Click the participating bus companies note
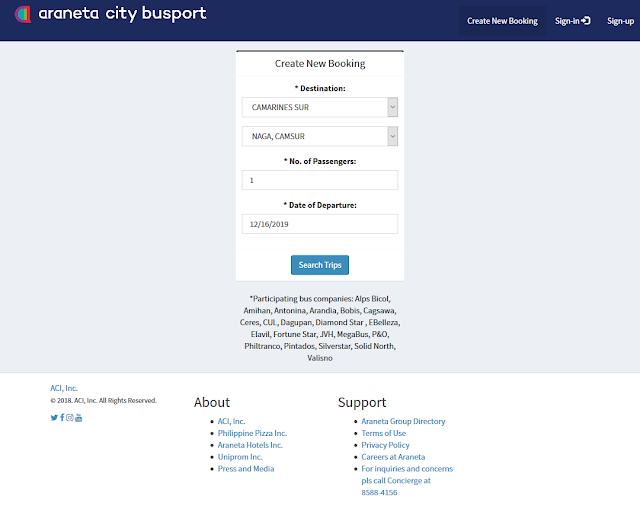The width and height of the screenshot is (640, 513). tap(320, 328)
